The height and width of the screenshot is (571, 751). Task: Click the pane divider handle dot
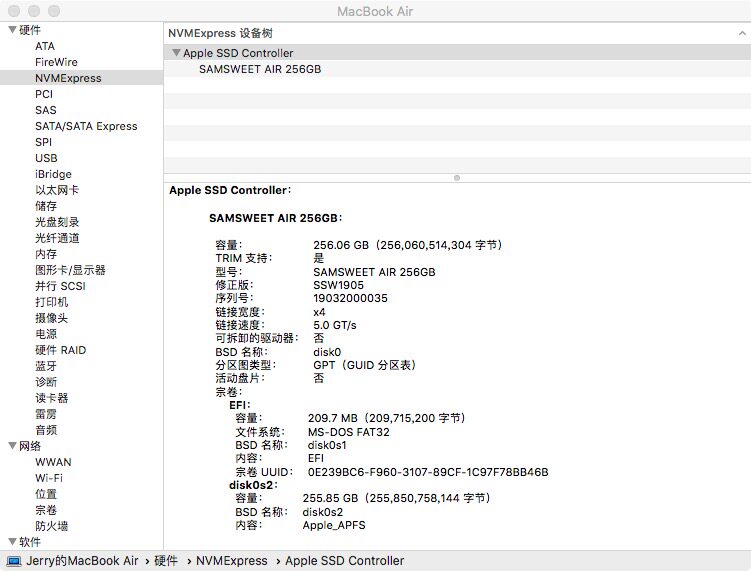tap(457, 178)
